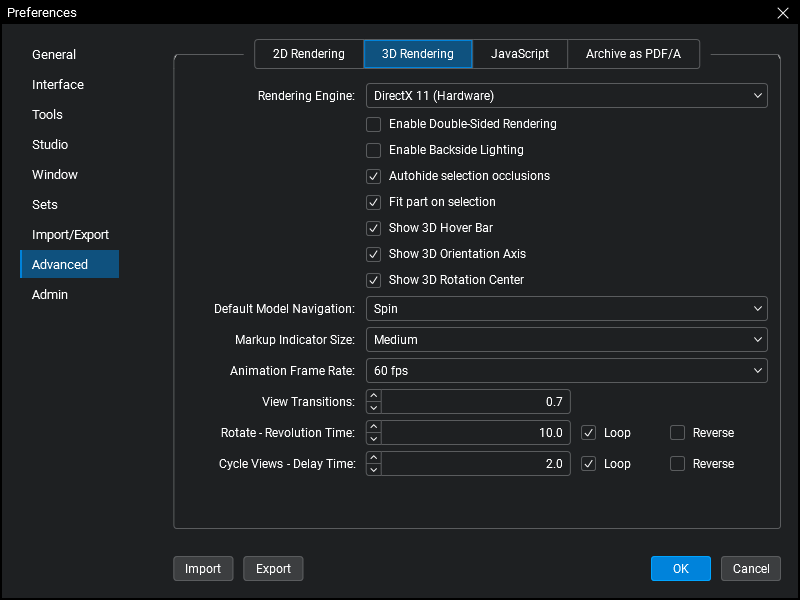This screenshot has width=800, height=600.
Task: Open Markup Indicator Size dropdown
Action: (x=566, y=340)
